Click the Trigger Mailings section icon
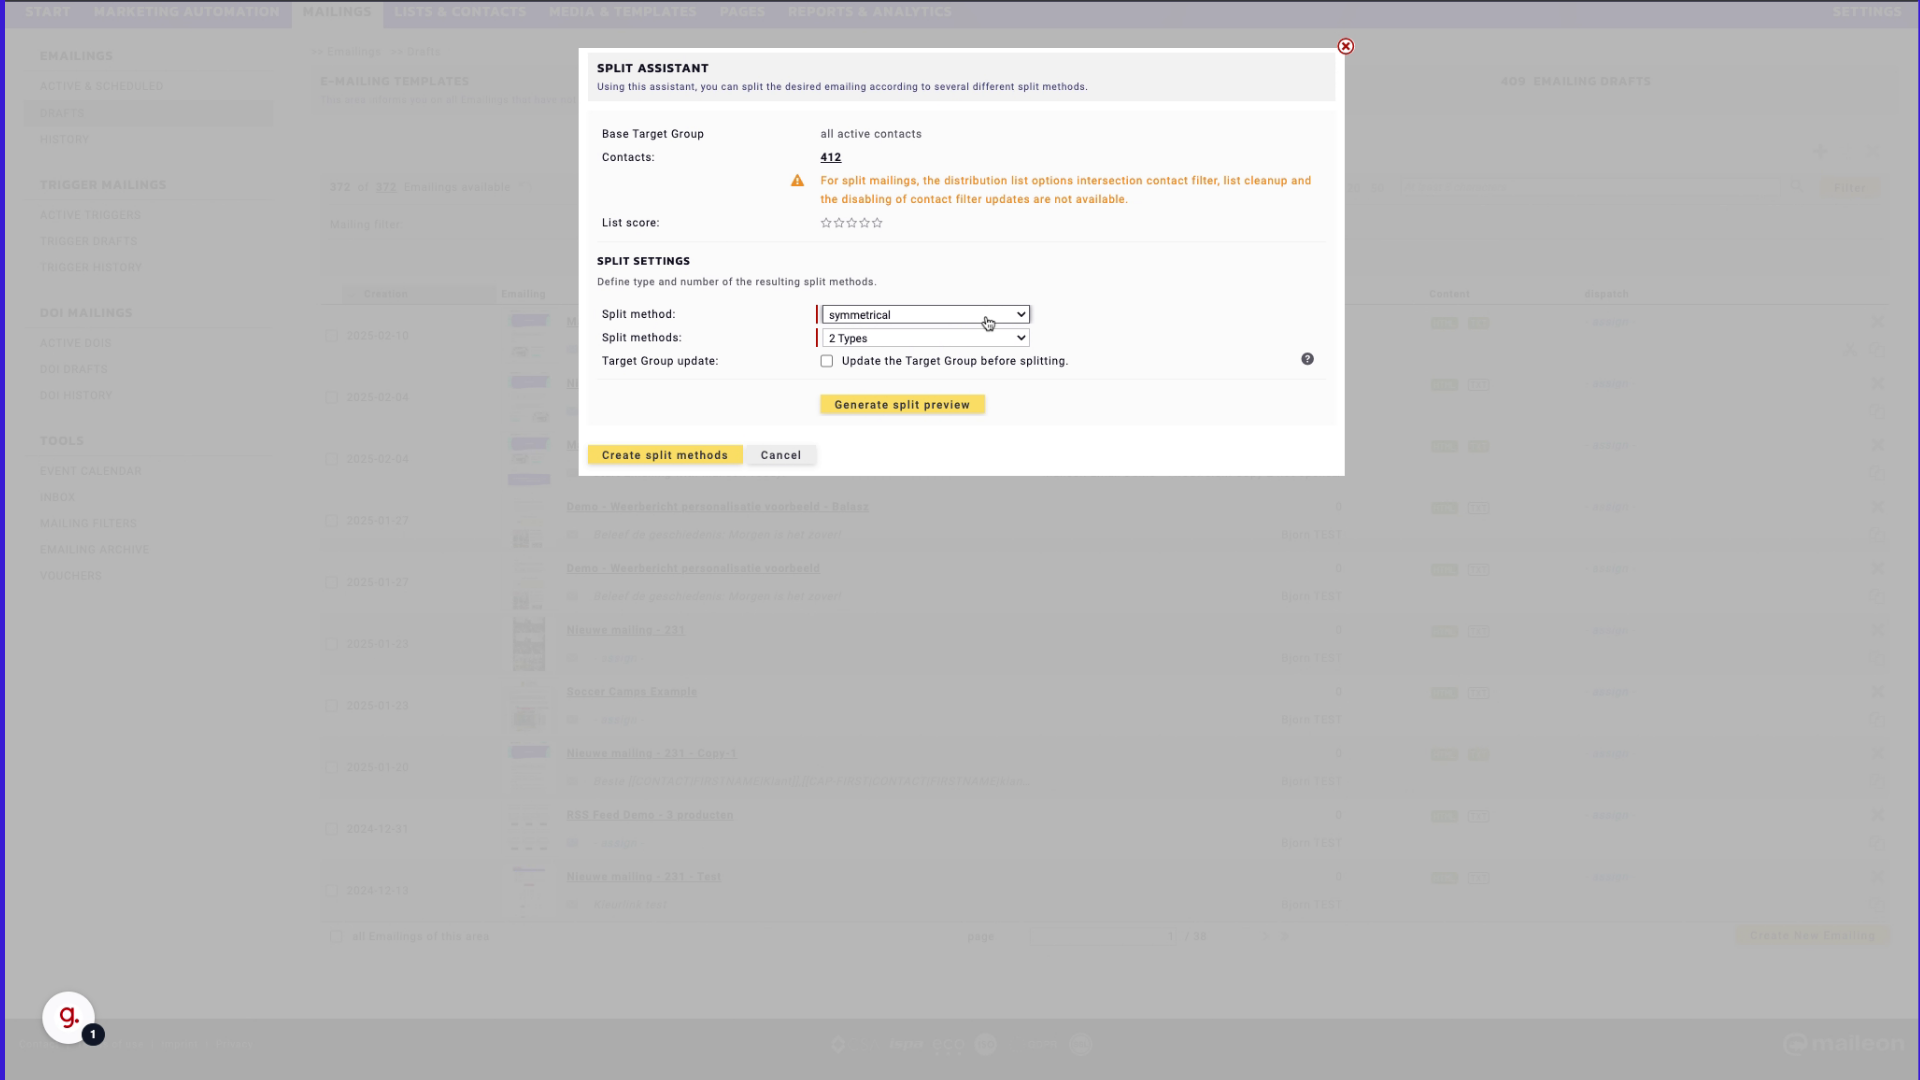Screen dimensions: 1920x1080 103,183
